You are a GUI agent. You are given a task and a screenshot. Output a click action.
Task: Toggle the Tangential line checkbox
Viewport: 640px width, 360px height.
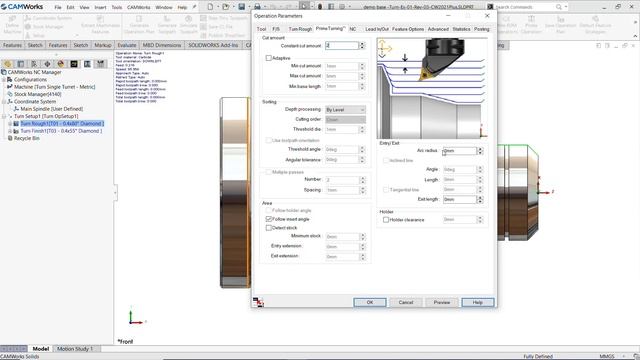[386, 190]
